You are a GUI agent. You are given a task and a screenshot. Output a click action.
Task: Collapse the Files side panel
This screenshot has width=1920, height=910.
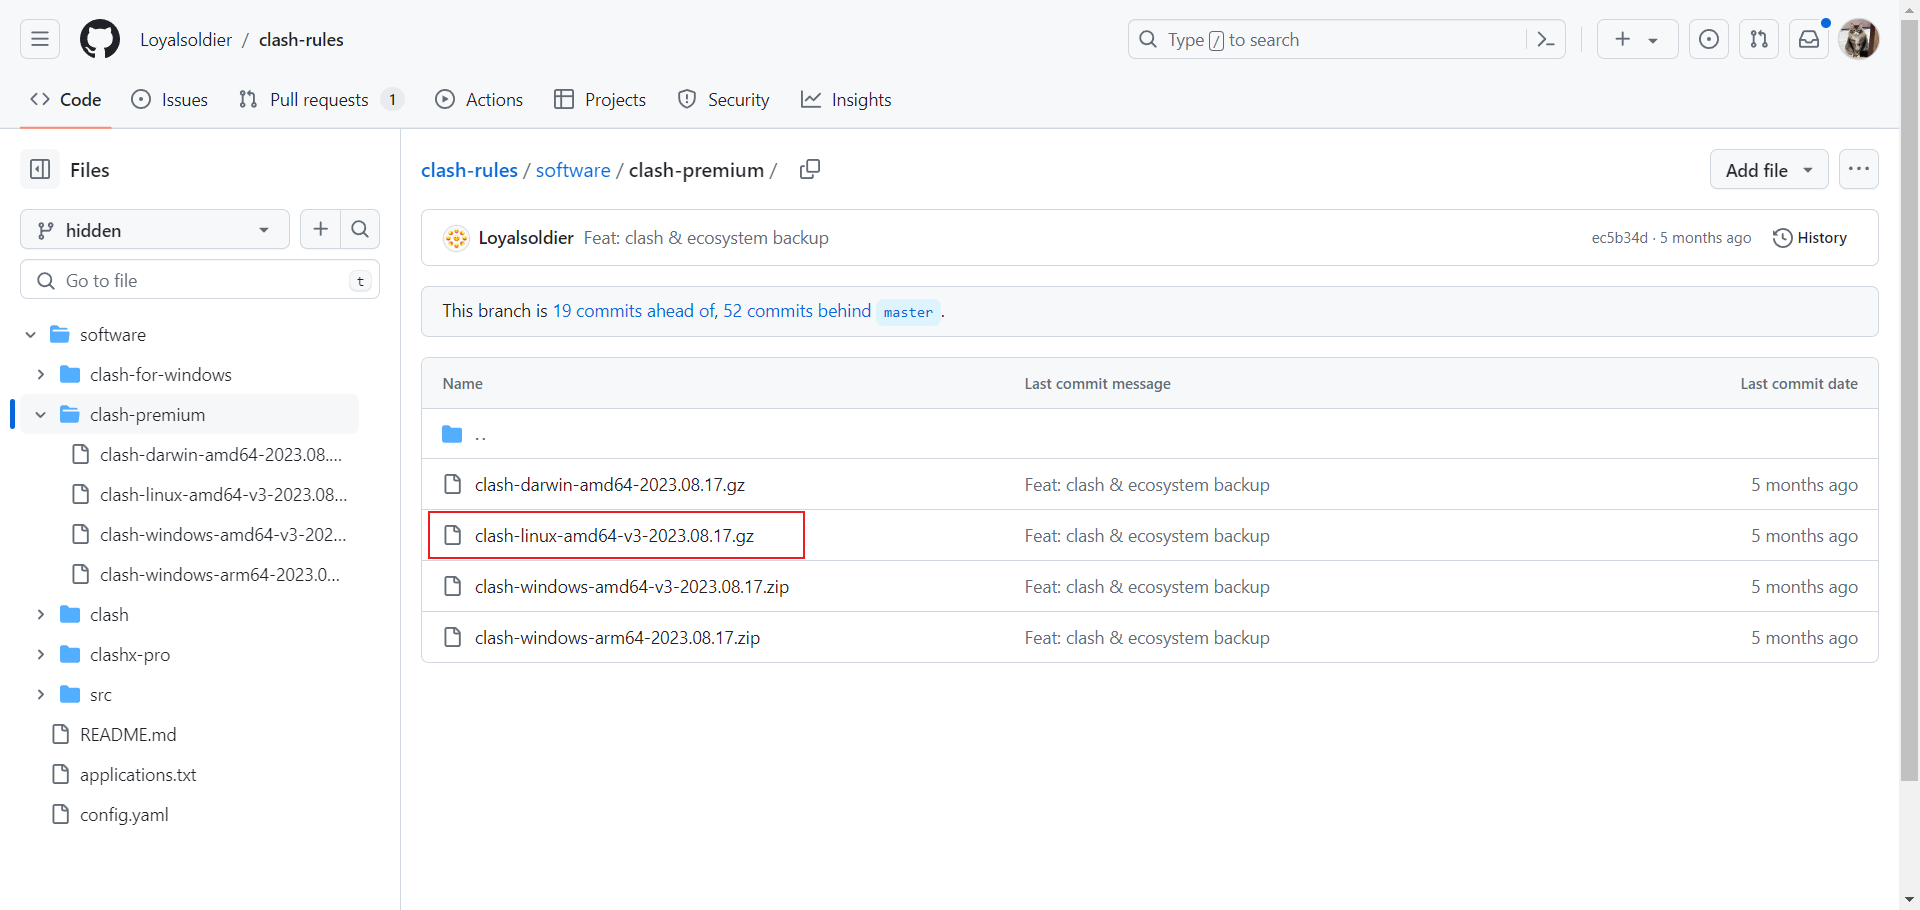coord(40,169)
